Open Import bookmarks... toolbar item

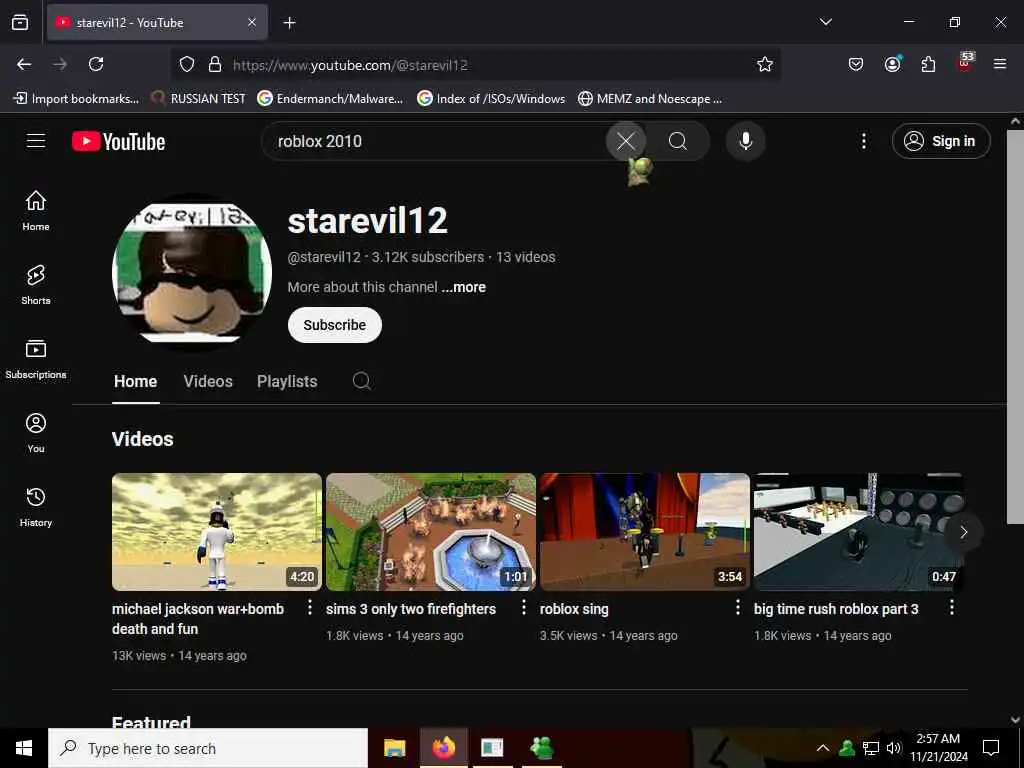[x=76, y=99]
